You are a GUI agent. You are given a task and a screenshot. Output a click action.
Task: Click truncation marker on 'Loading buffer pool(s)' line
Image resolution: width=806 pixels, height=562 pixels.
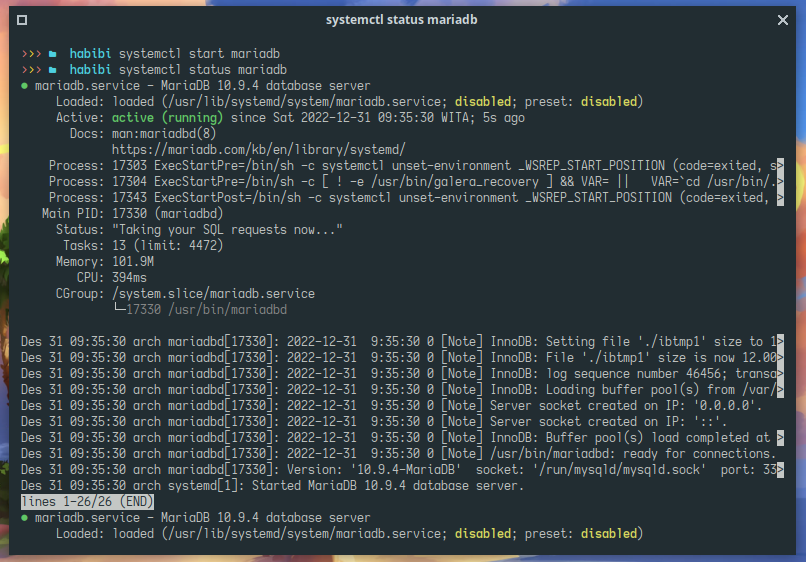(780, 390)
